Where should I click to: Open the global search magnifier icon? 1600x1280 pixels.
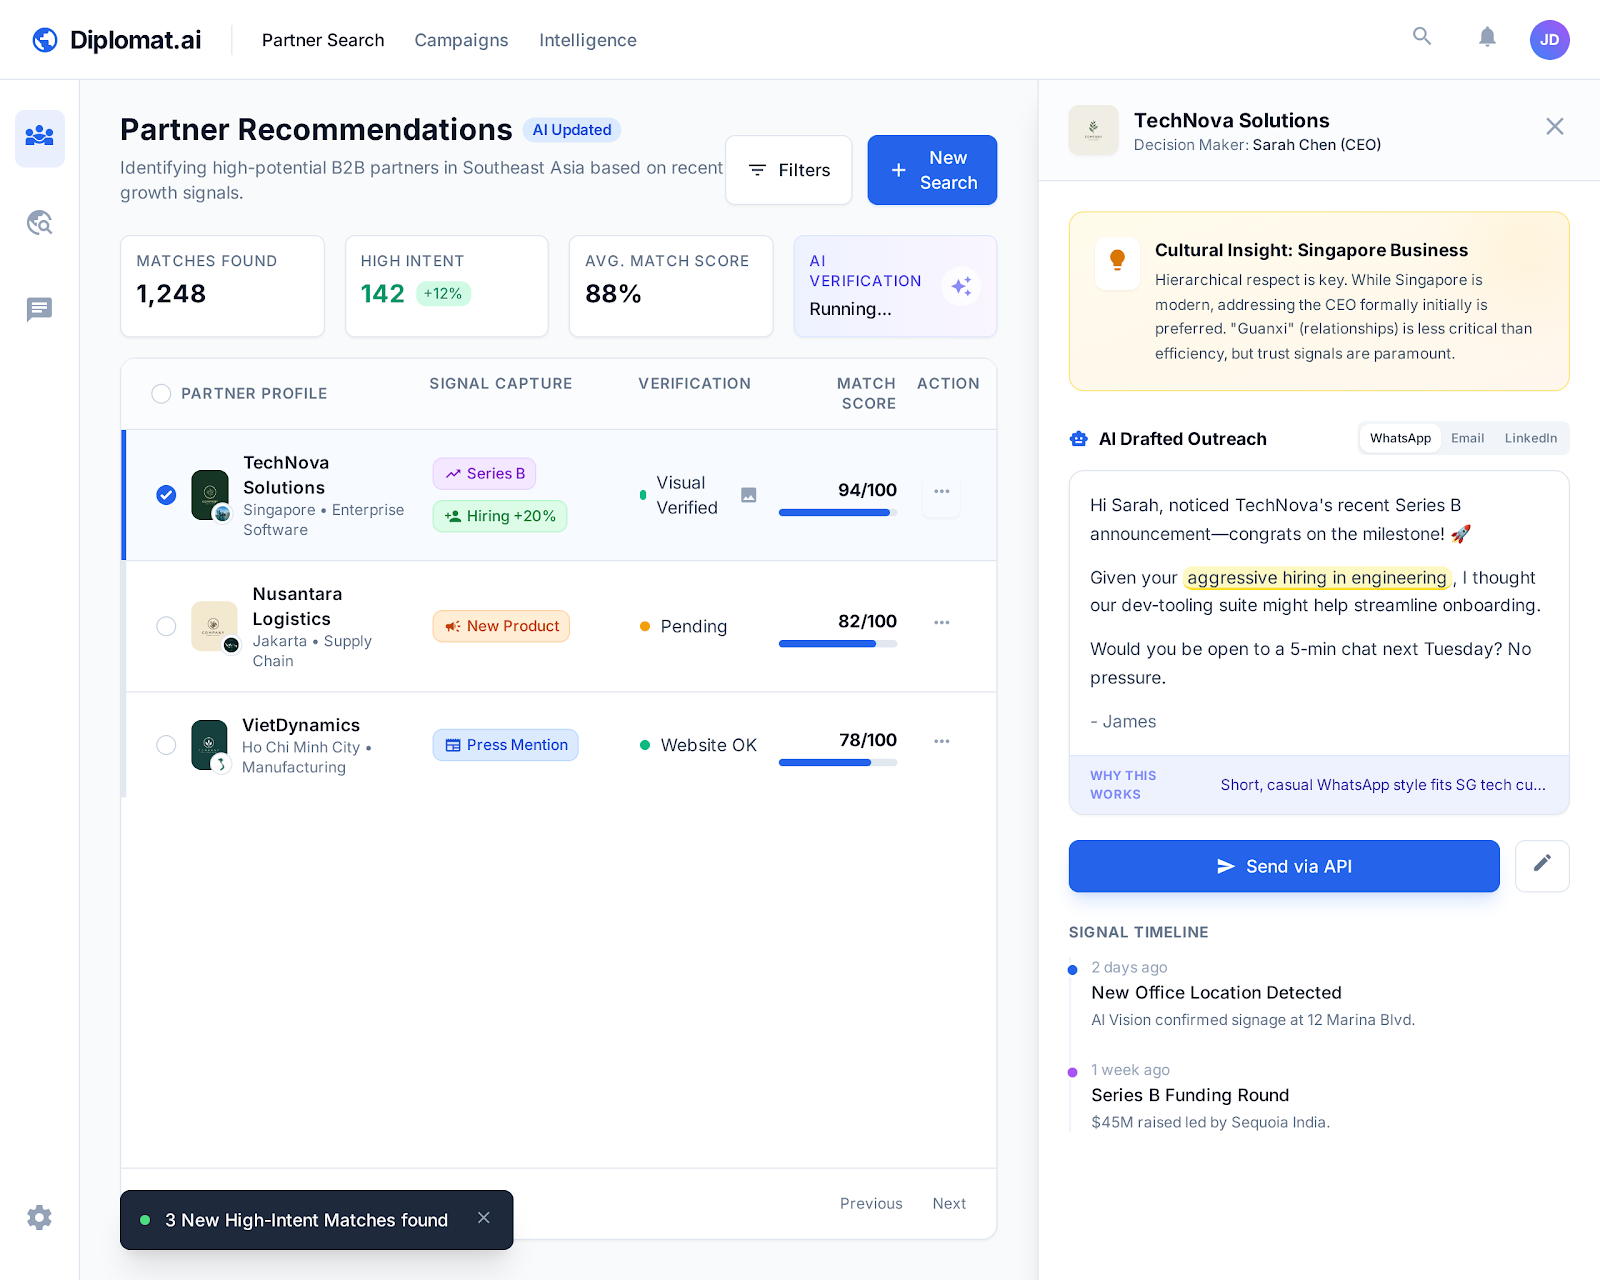pos(1422,37)
